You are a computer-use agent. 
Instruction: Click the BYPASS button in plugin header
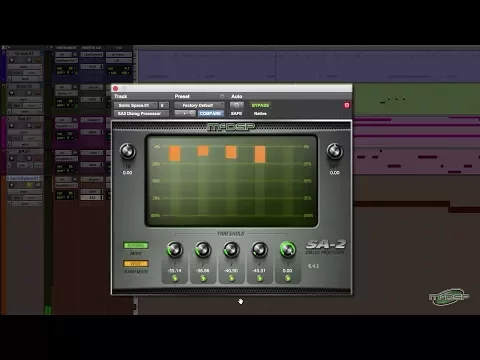[x=260, y=105]
